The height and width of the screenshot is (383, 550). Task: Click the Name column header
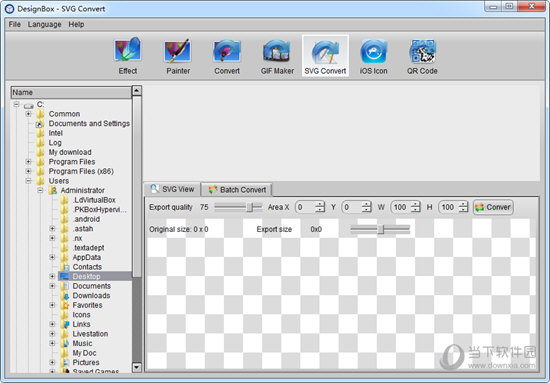point(71,93)
